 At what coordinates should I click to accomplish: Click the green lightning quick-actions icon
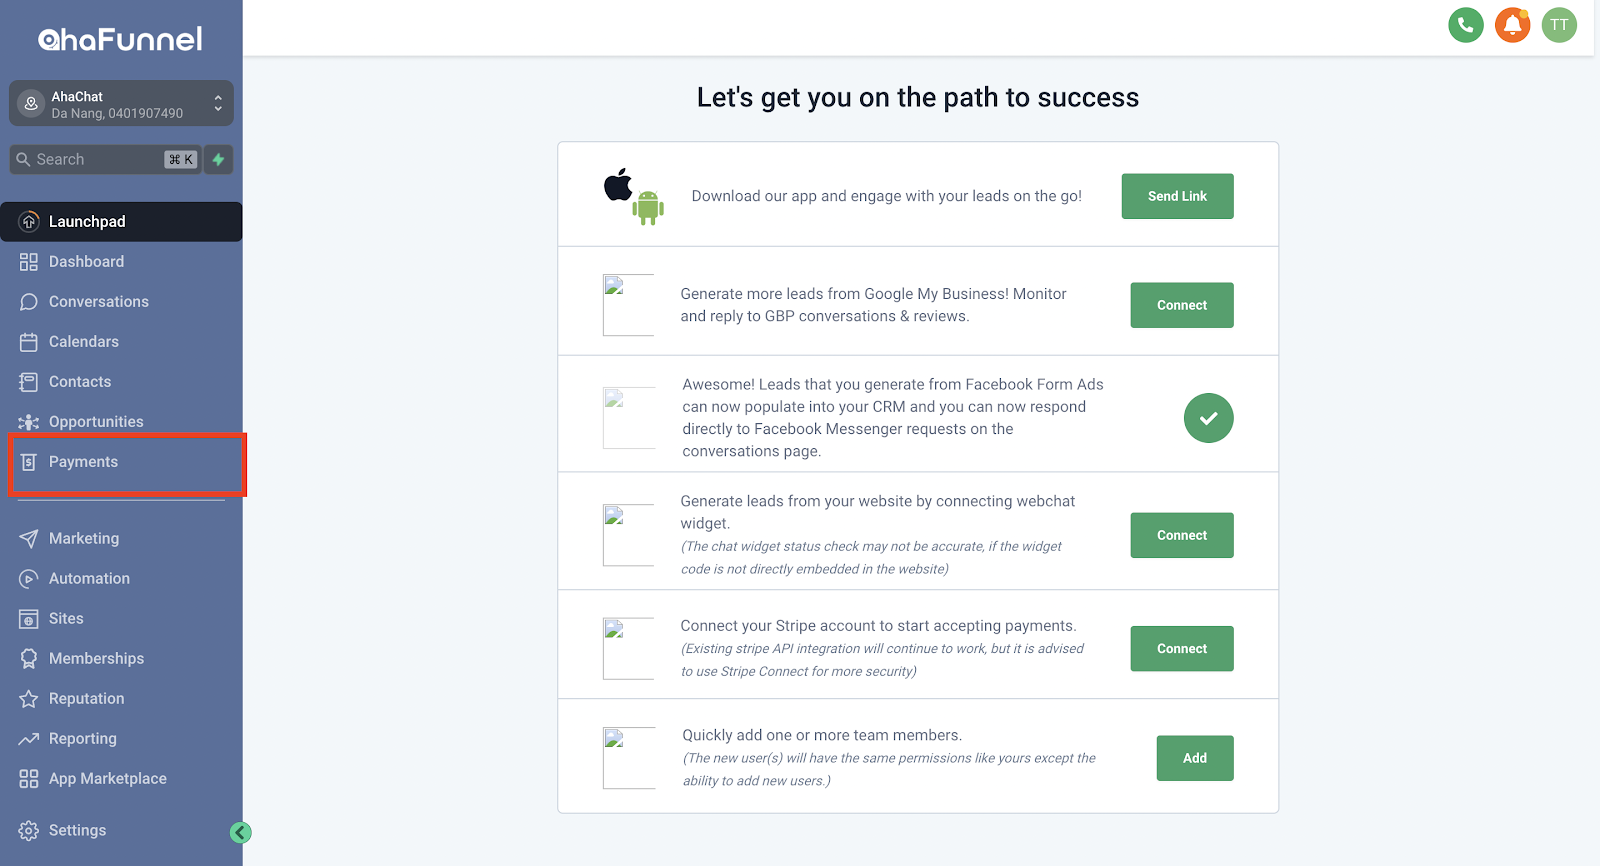(x=218, y=159)
